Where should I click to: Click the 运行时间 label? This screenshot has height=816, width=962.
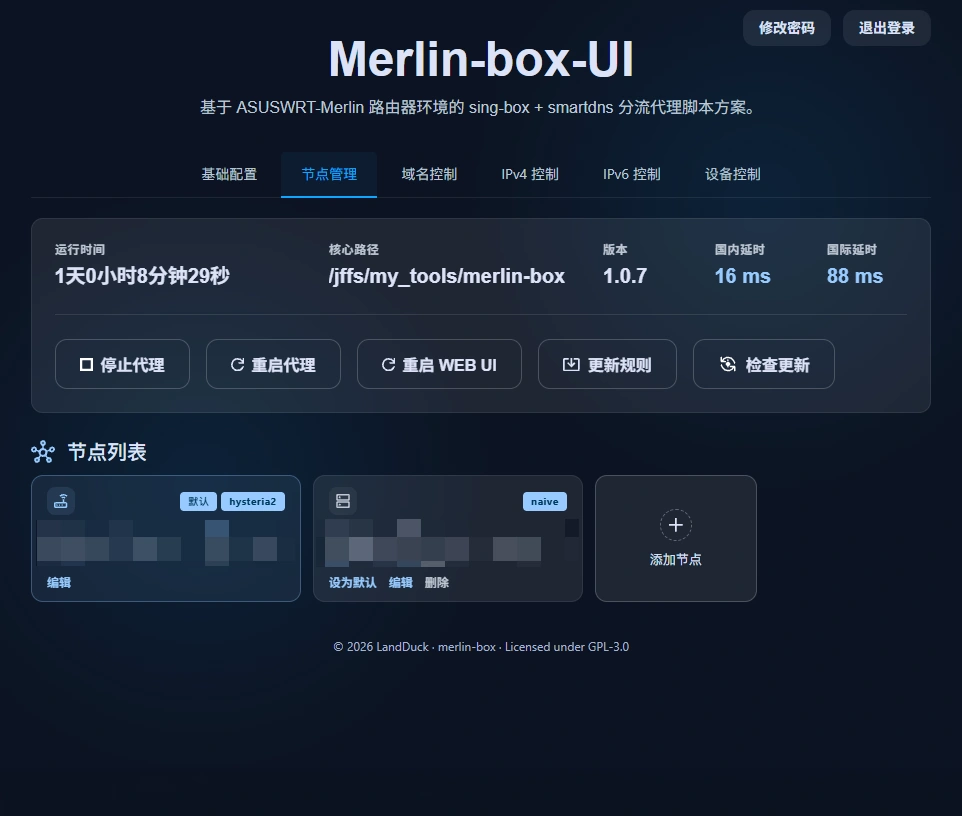(80, 250)
